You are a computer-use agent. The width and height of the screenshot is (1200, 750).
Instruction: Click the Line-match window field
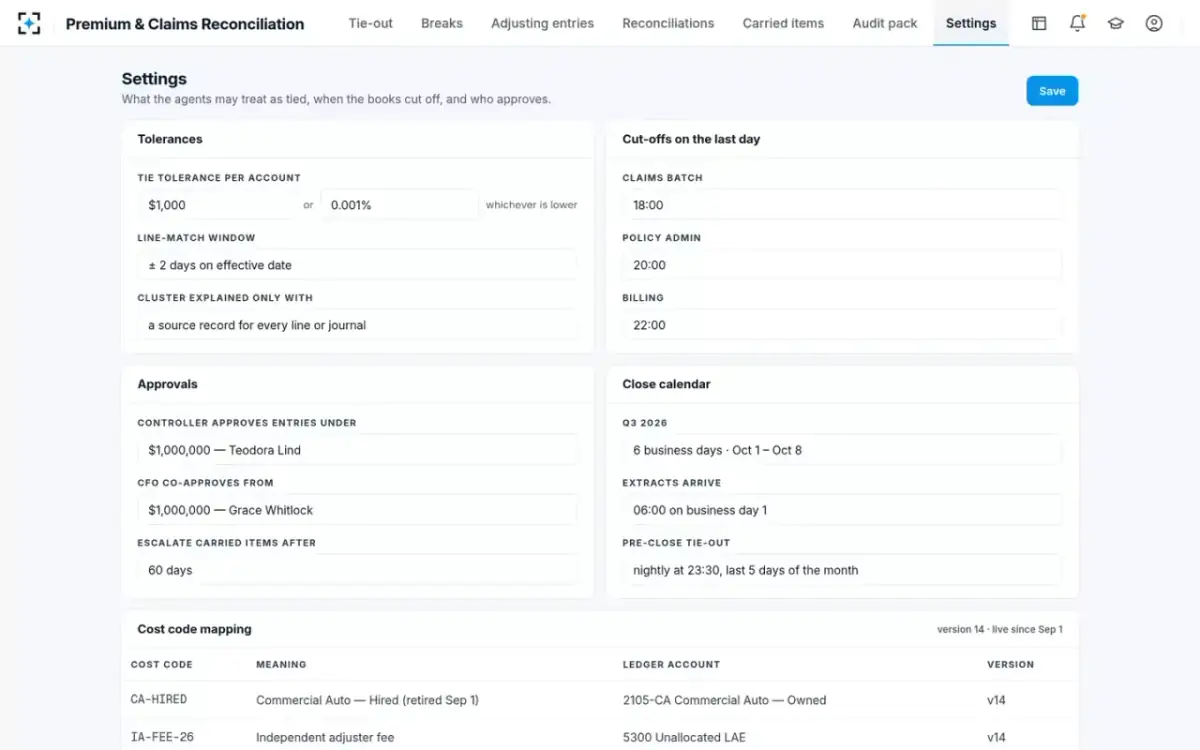tap(357, 265)
